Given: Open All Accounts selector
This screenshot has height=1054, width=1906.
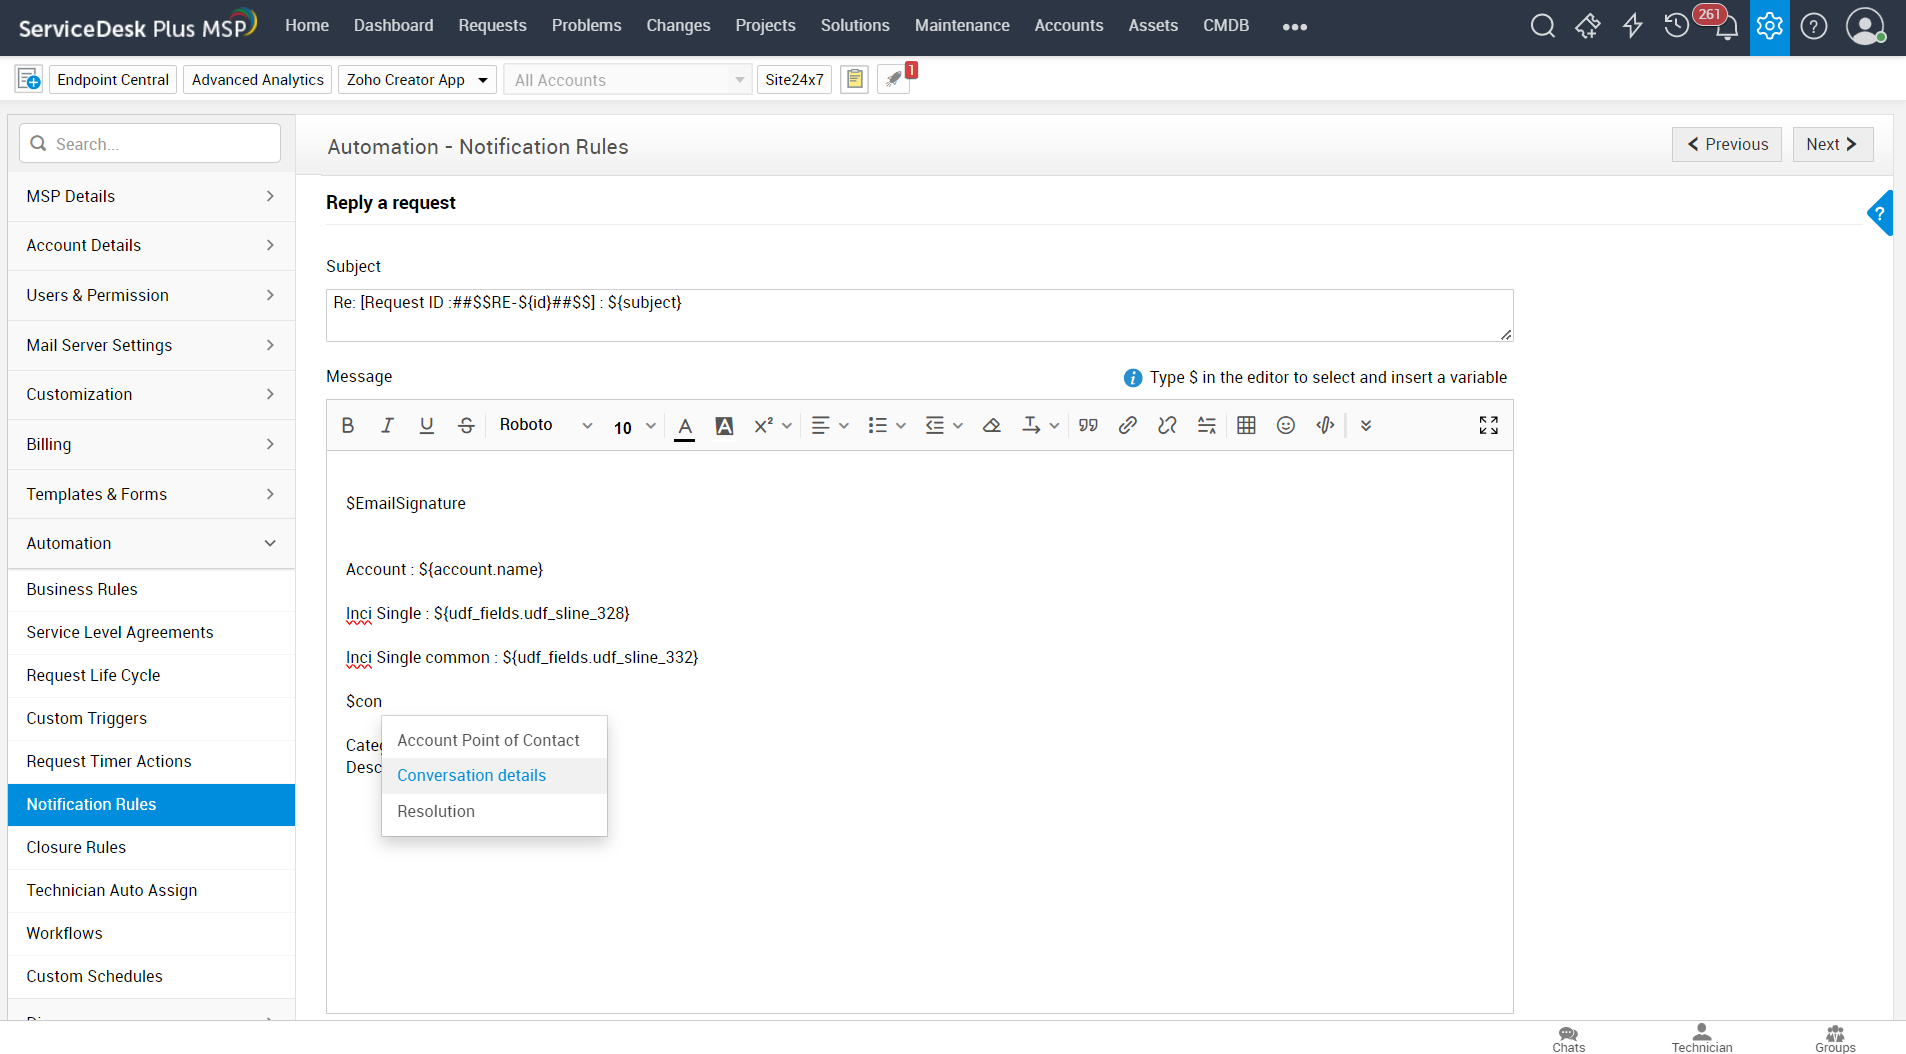Looking at the screenshot, I should pyautogui.click(x=628, y=80).
